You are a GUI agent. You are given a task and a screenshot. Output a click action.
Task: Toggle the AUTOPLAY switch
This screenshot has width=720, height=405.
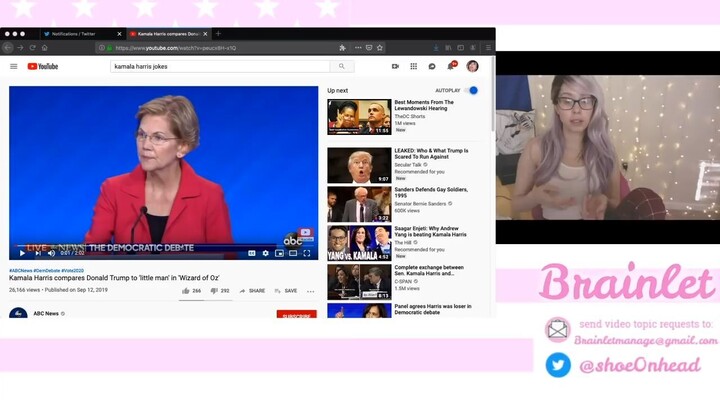point(472,90)
